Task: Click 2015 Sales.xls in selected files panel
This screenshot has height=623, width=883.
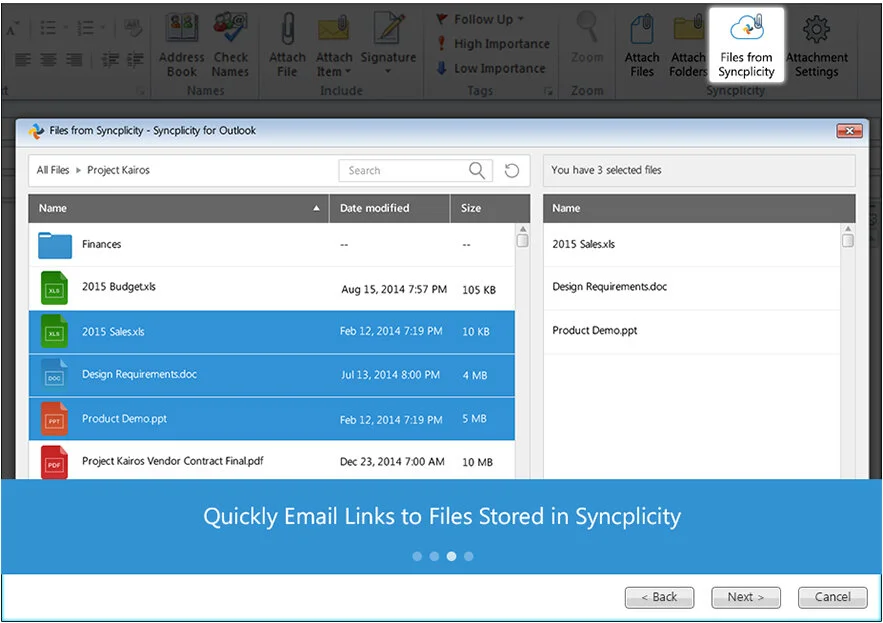Action: [692, 244]
